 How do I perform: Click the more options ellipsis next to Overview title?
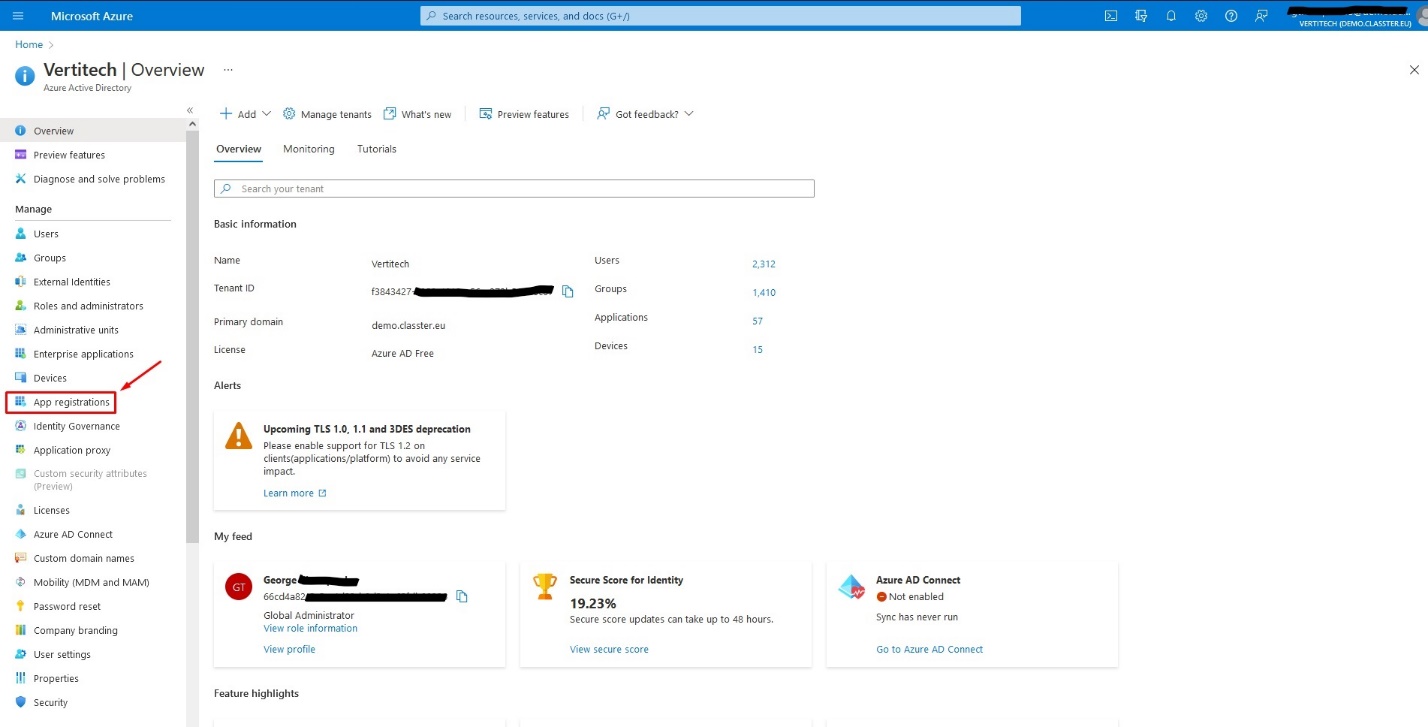[x=228, y=70]
